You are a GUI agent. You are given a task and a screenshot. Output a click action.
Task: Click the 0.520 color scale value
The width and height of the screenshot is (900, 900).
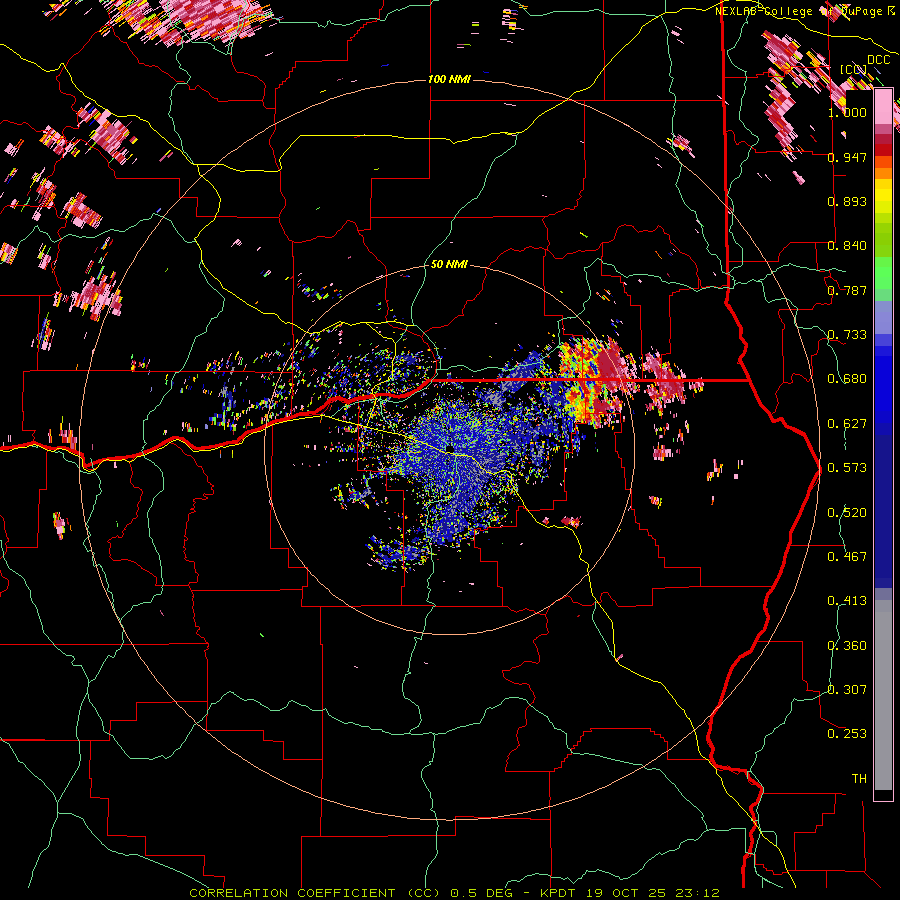[x=847, y=513]
